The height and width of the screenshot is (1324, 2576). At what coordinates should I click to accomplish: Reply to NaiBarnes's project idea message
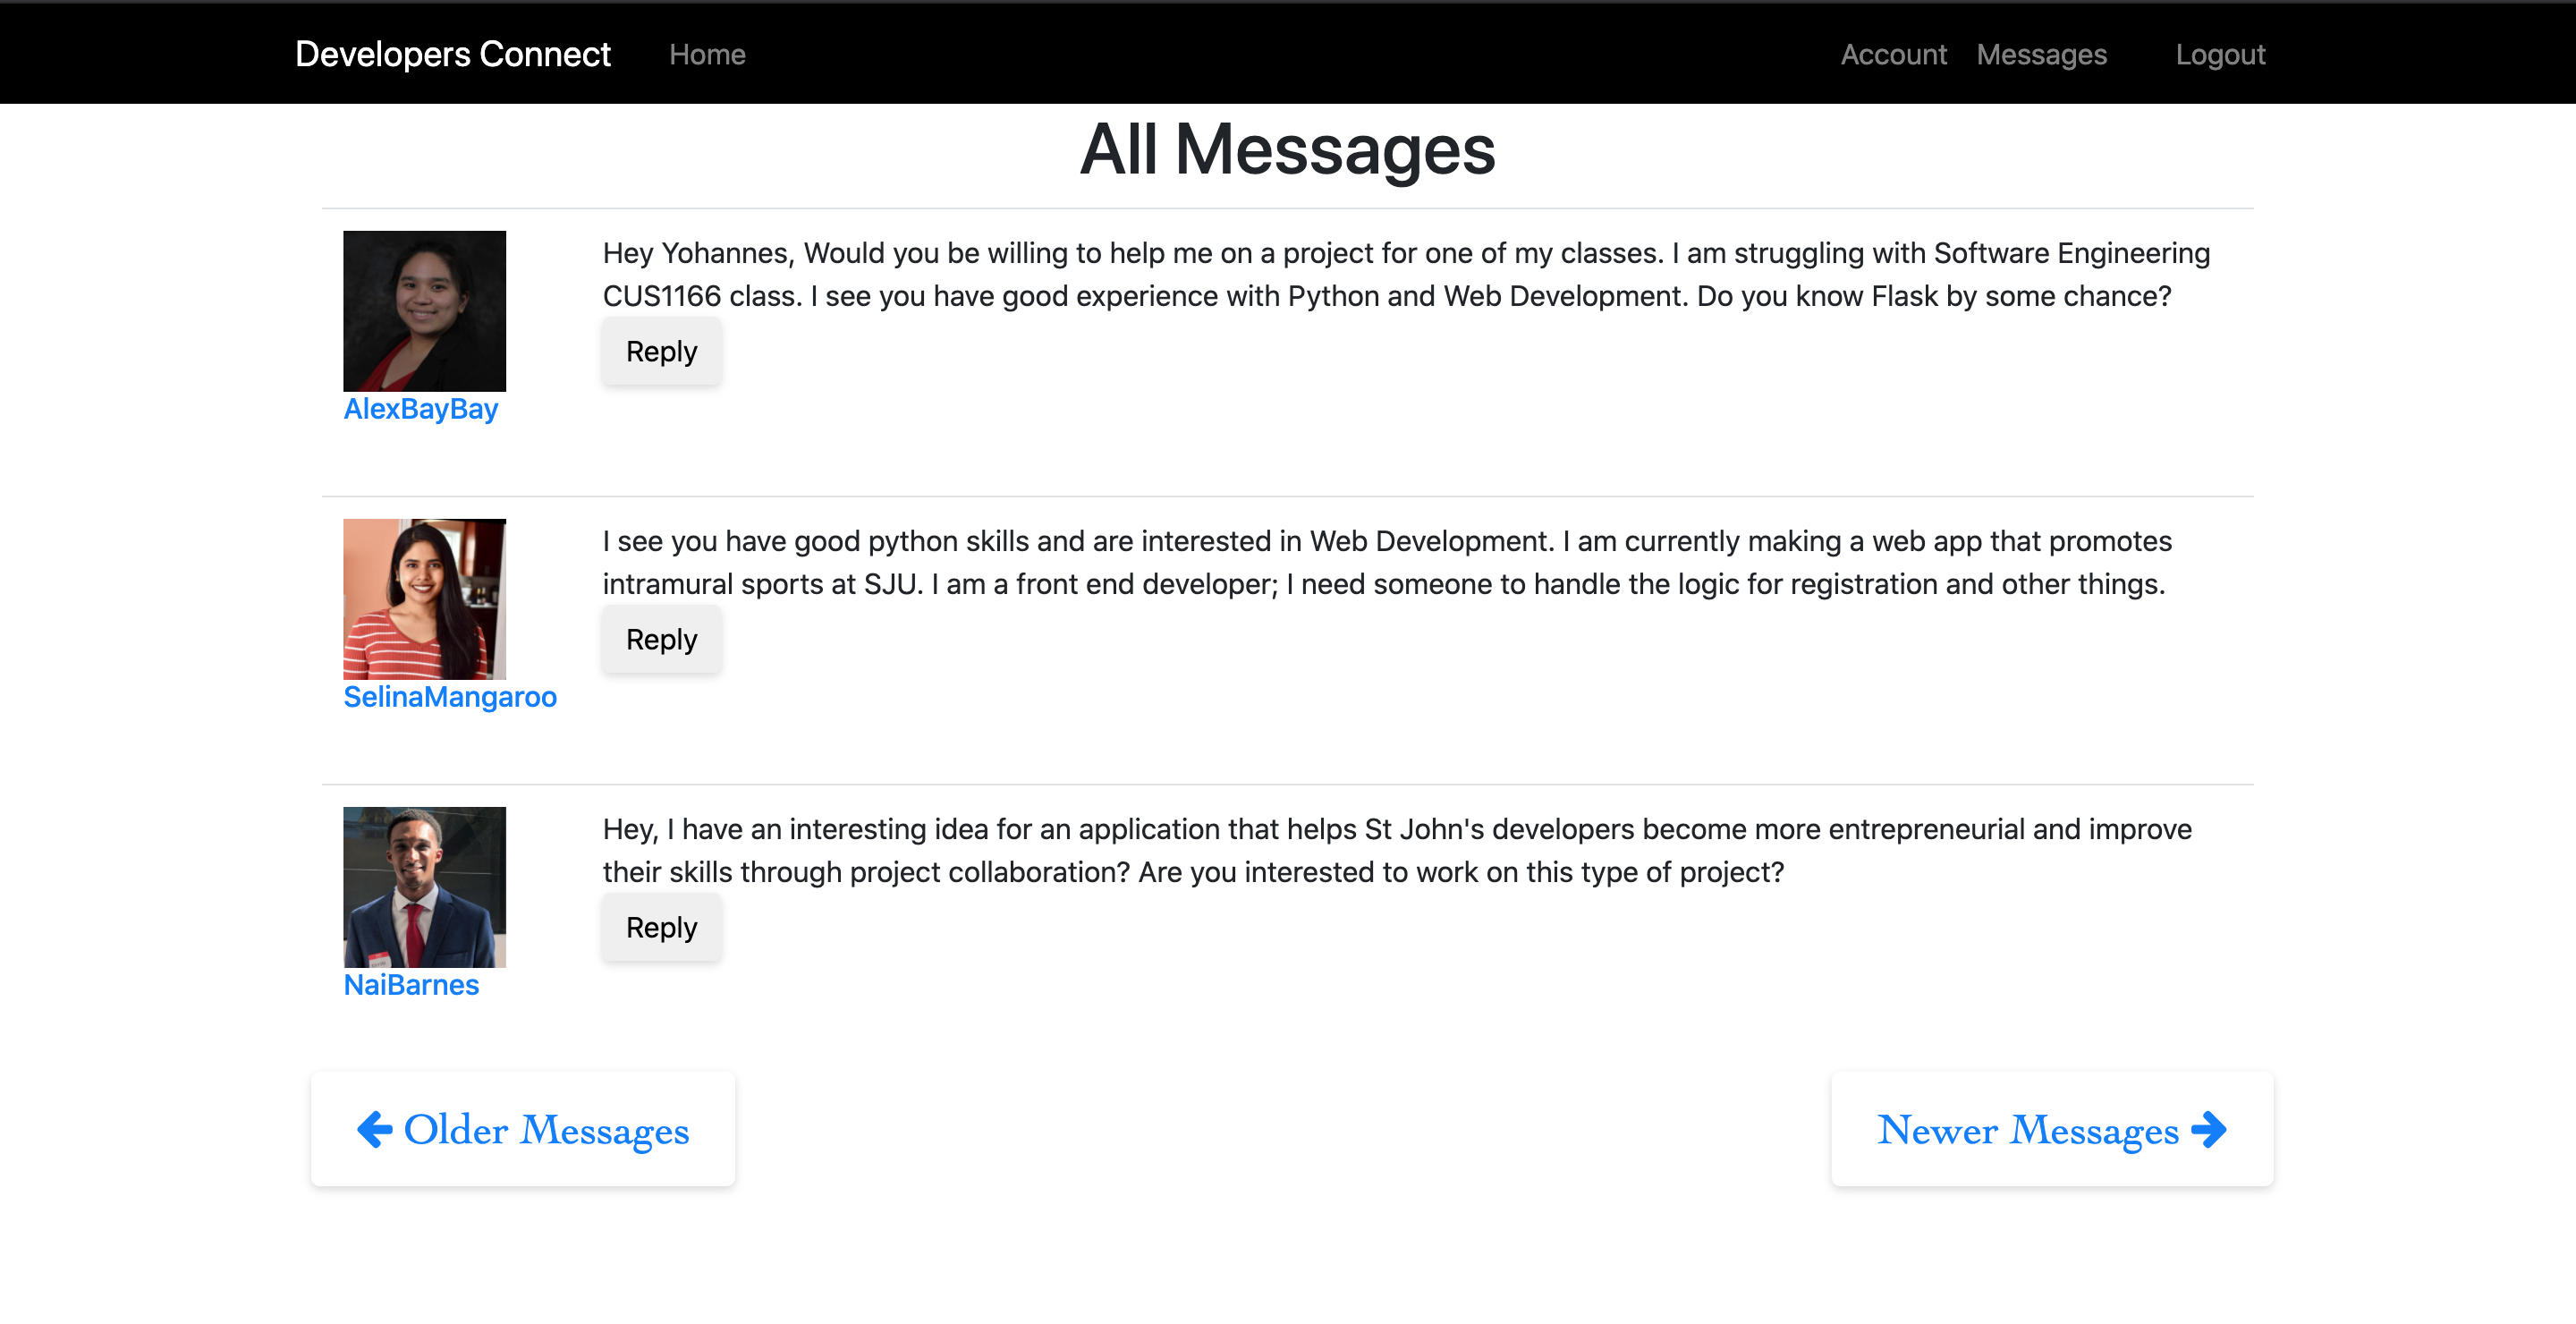[x=661, y=928]
